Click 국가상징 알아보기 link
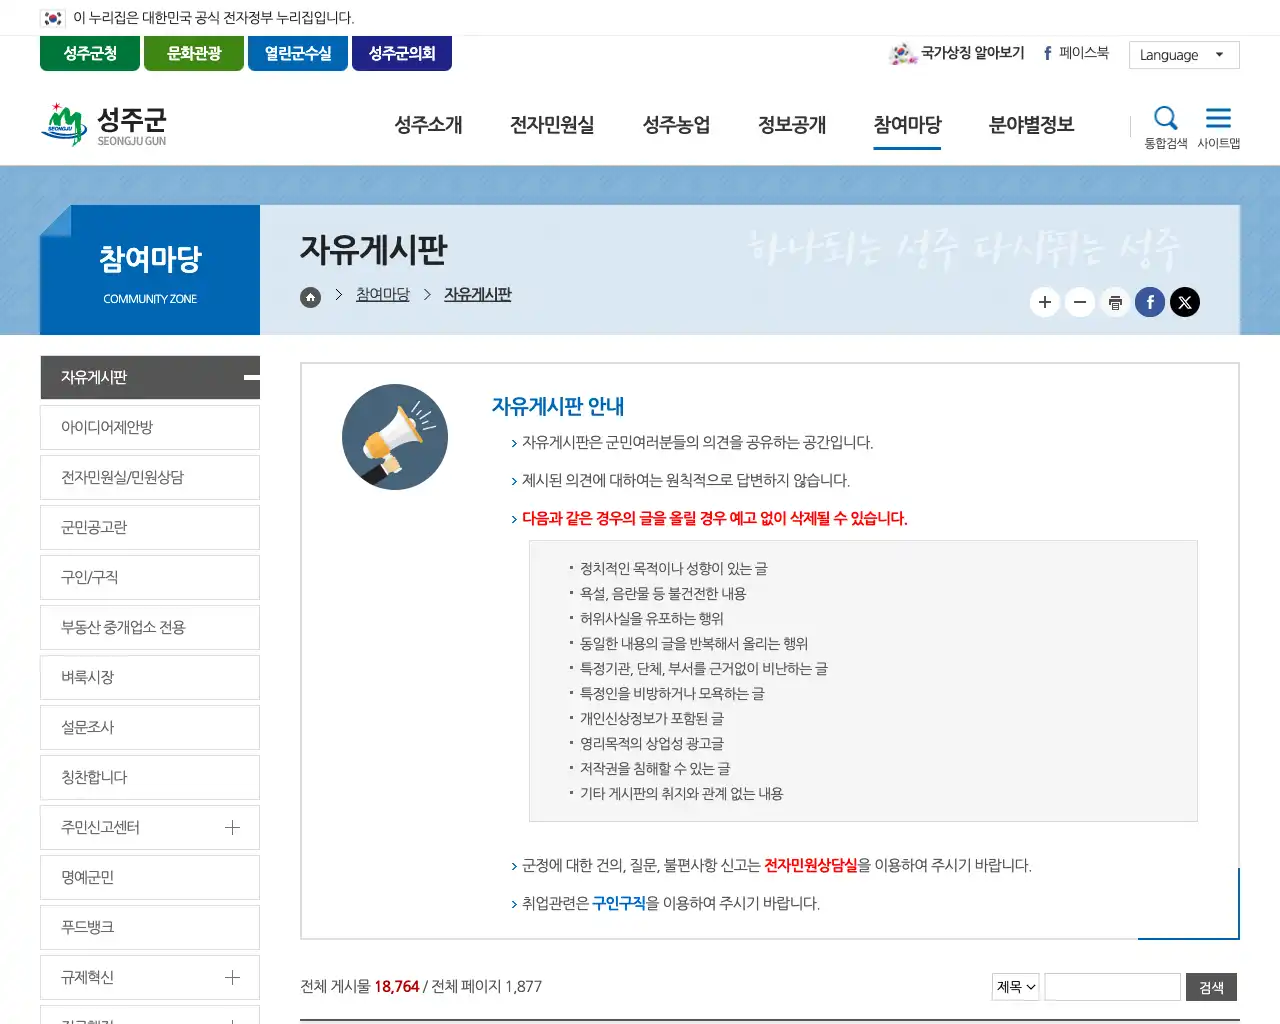The width and height of the screenshot is (1280, 1024). point(957,53)
